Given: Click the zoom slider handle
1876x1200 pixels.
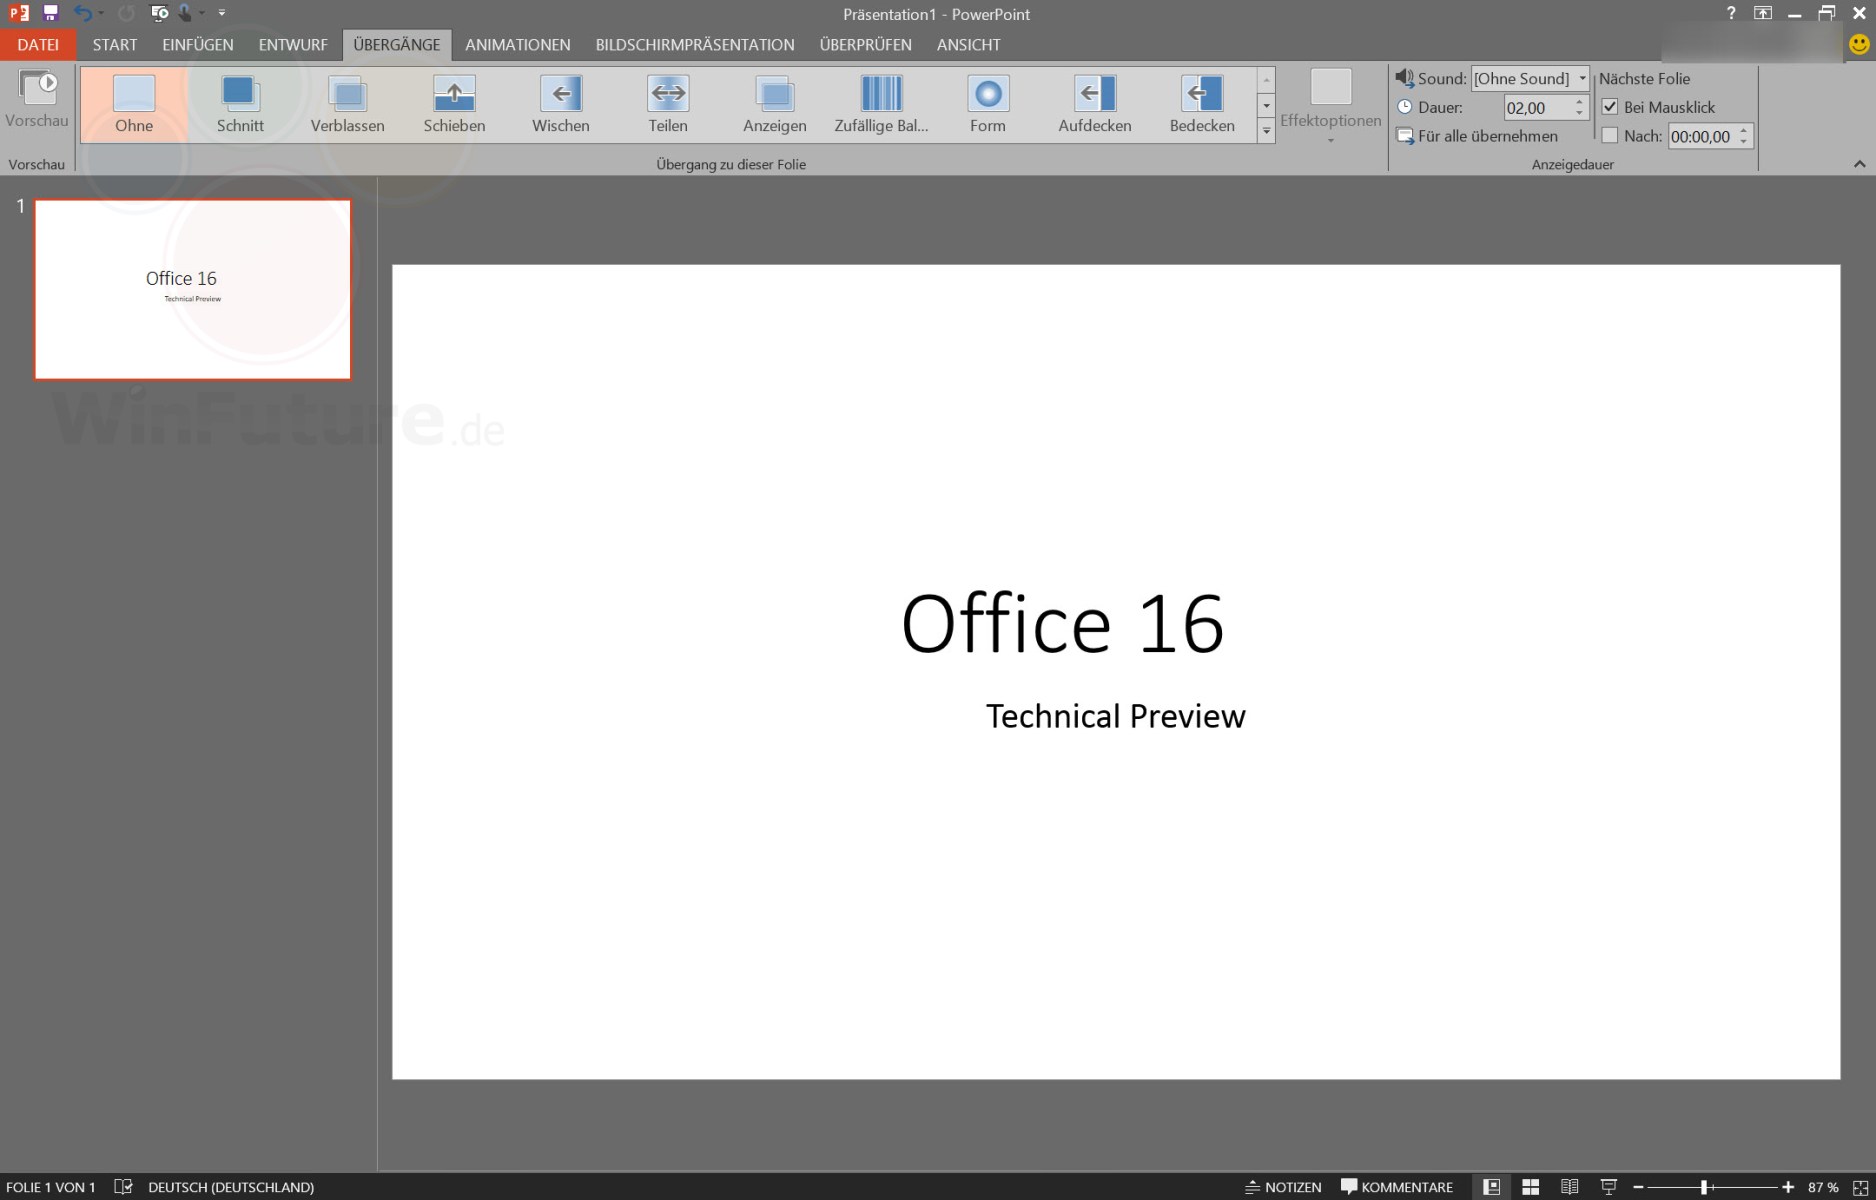Looking at the screenshot, I should 1704,1187.
